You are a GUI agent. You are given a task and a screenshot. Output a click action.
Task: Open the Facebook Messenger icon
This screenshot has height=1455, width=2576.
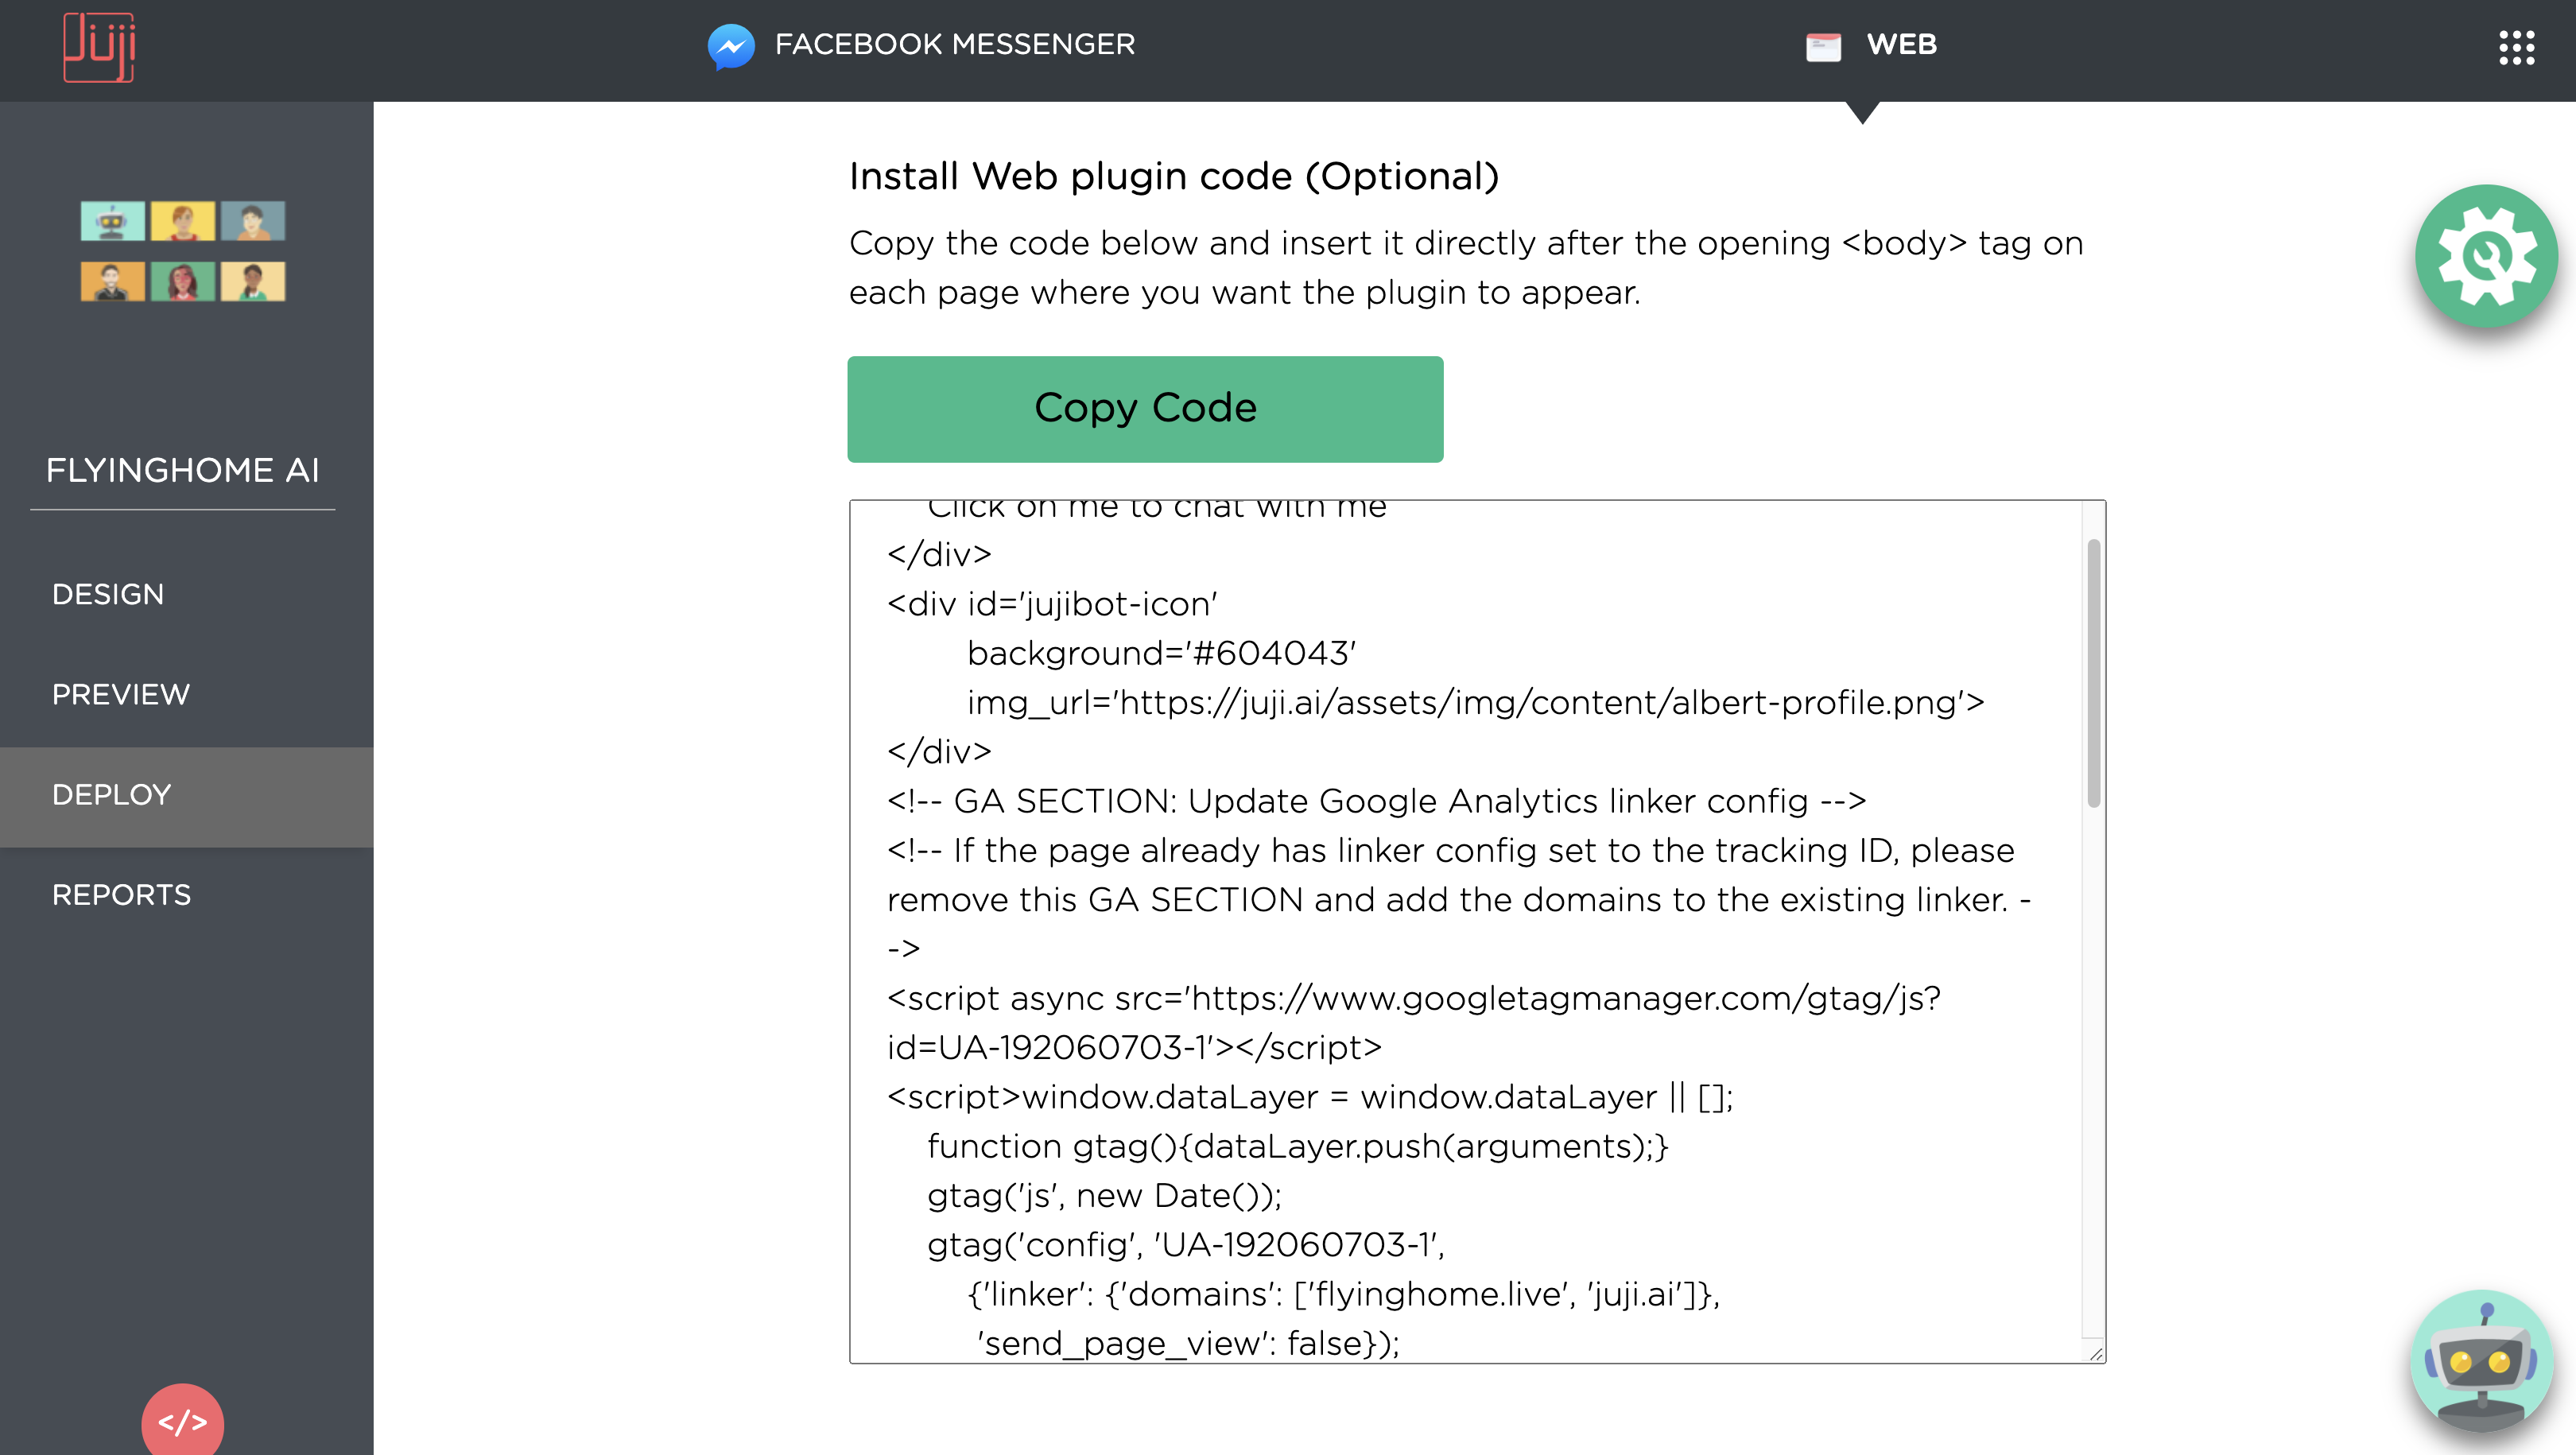click(x=731, y=46)
